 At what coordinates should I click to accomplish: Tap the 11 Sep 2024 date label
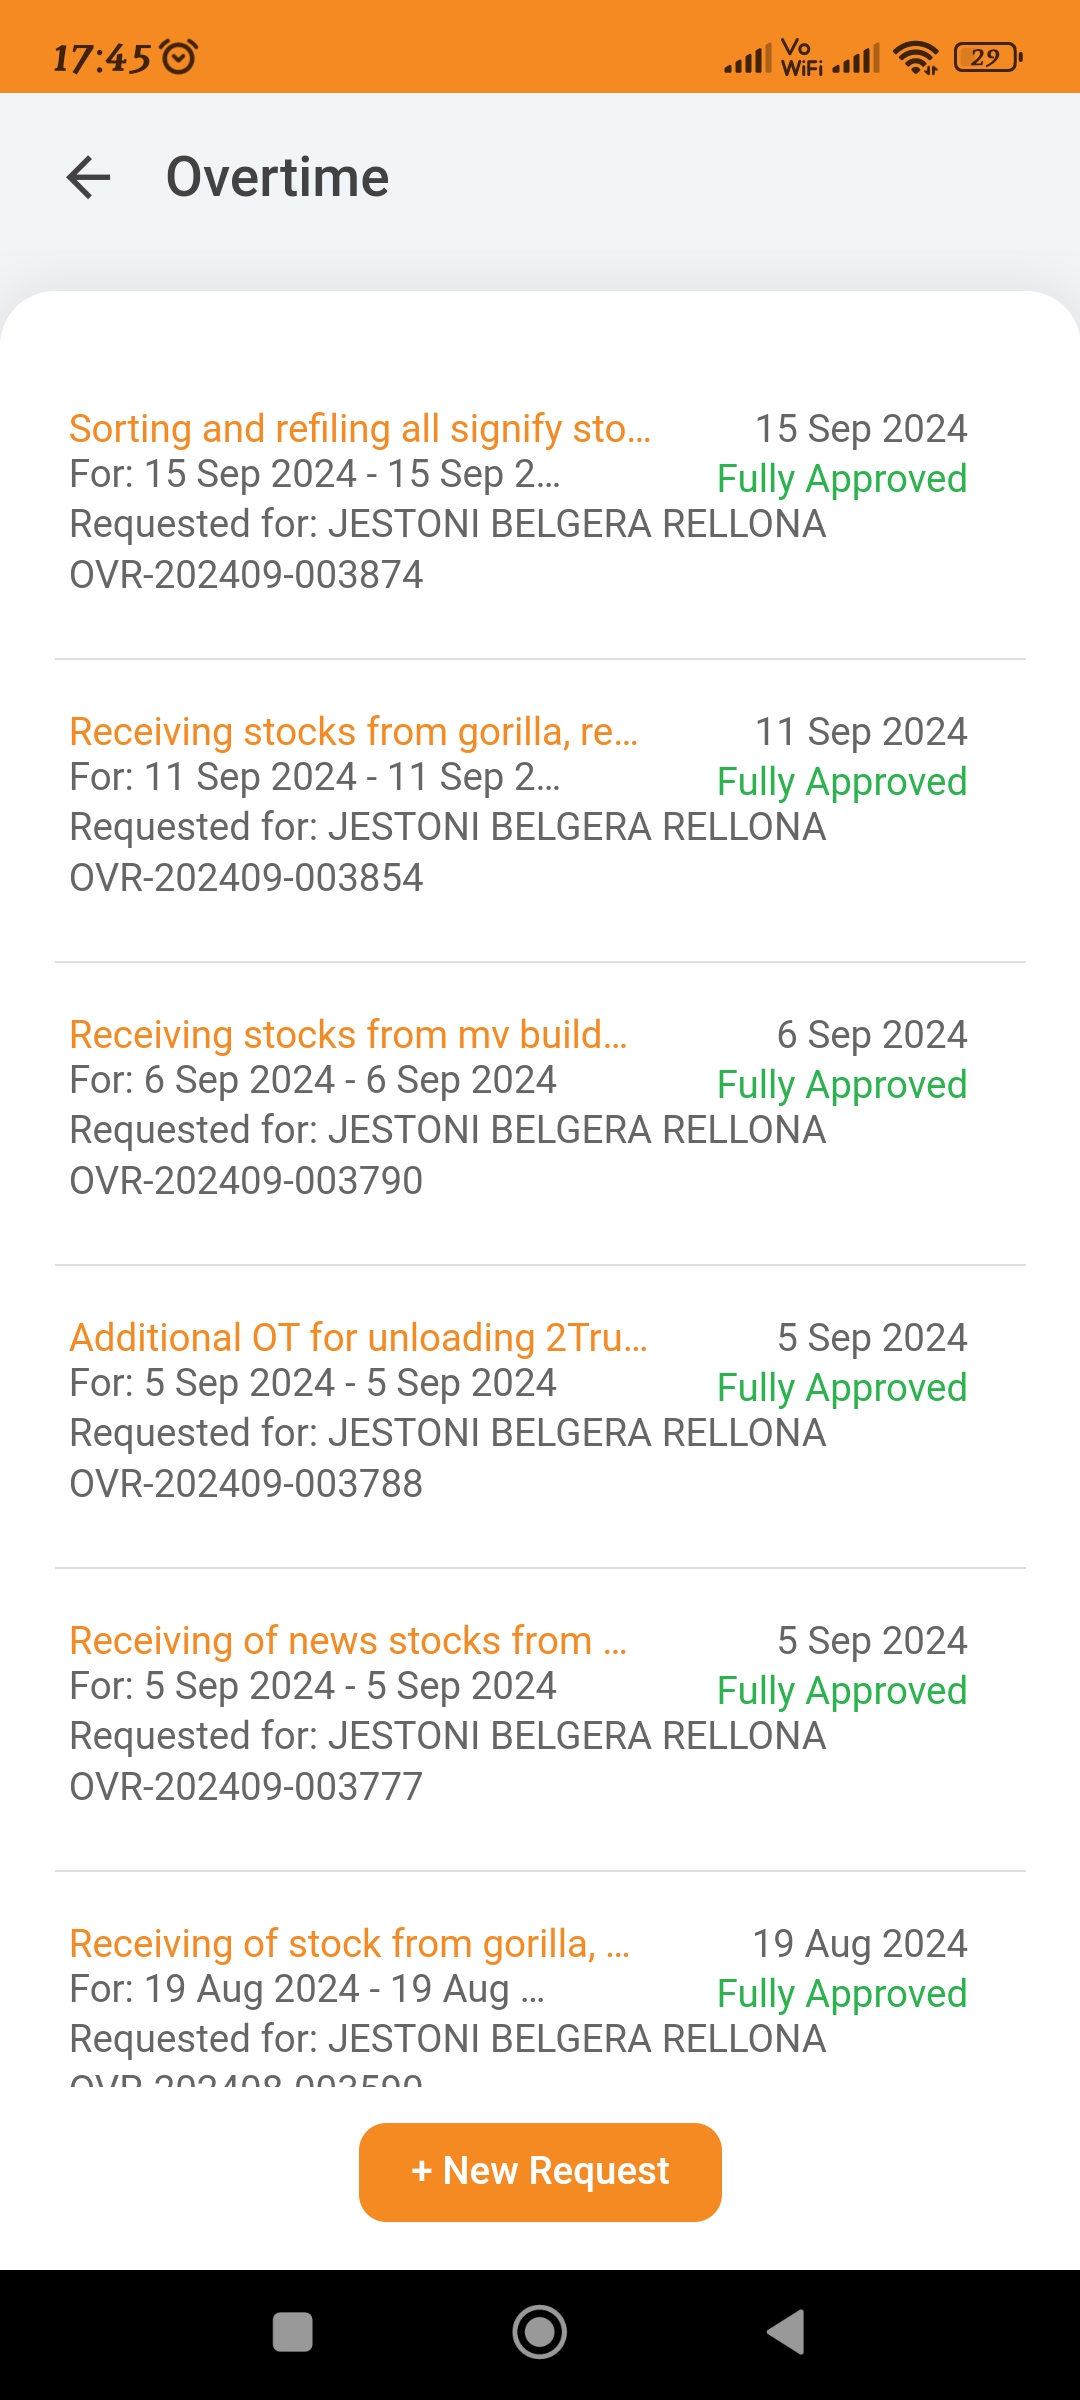click(861, 732)
